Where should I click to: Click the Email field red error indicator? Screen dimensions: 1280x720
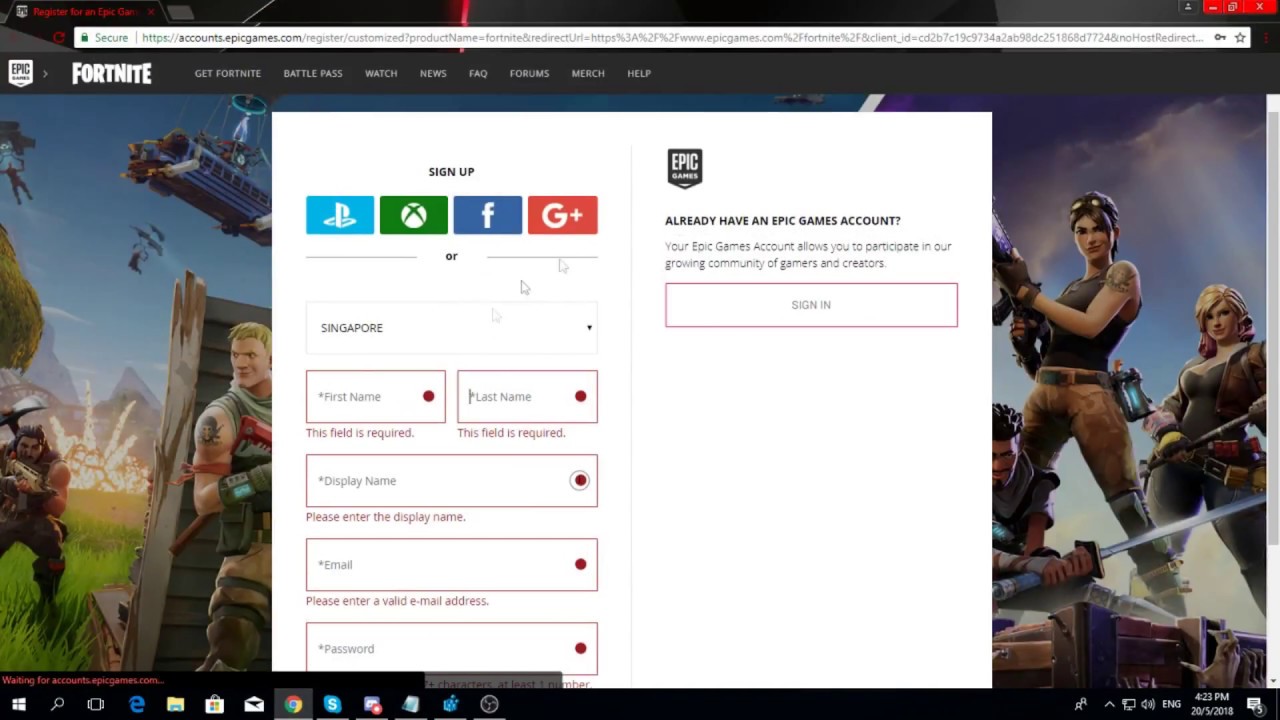(x=580, y=565)
